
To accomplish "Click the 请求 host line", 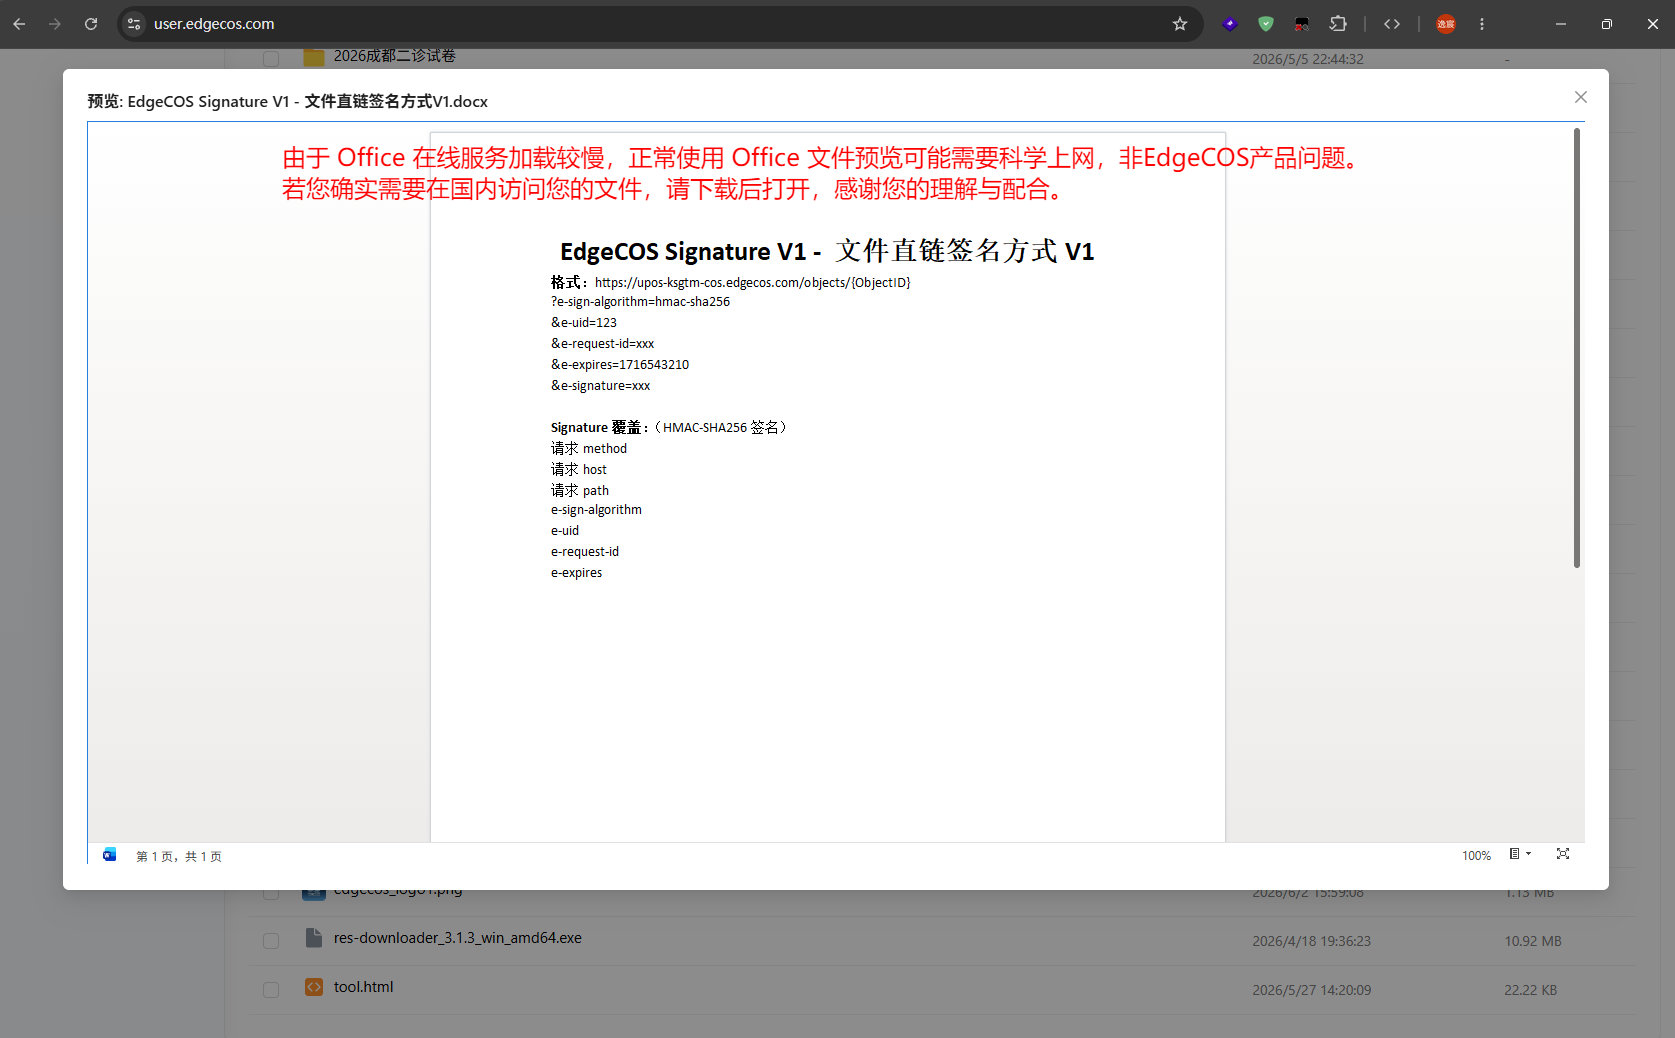I will tap(579, 470).
